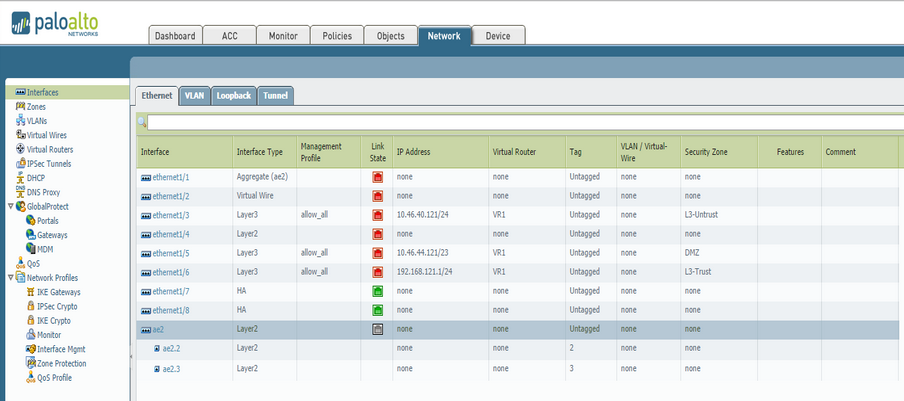The image size is (904, 401).
Task: Switch to the Loopback interface tab
Action: point(233,96)
